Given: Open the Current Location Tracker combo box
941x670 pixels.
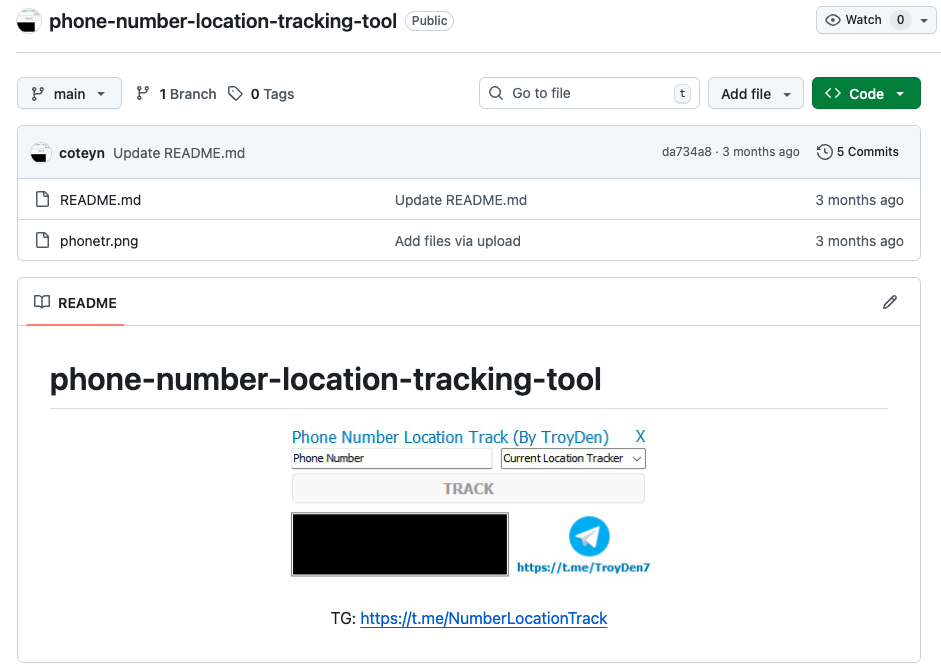Looking at the screenshot, I should [573, 458].
